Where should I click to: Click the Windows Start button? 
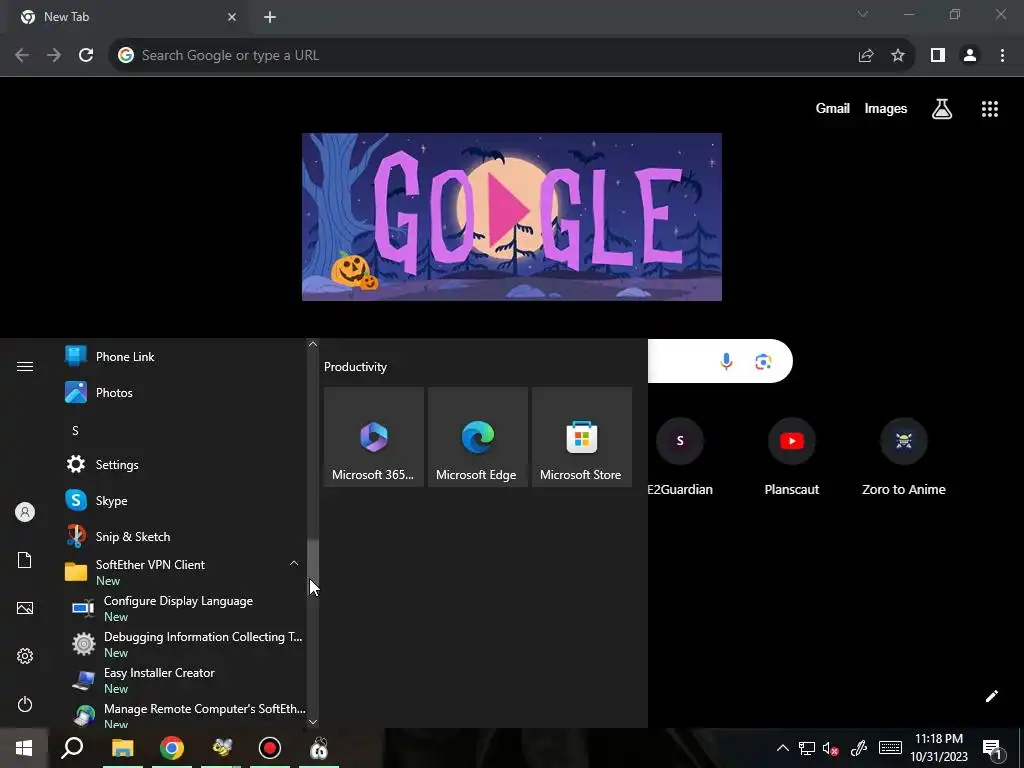point(24,748)
